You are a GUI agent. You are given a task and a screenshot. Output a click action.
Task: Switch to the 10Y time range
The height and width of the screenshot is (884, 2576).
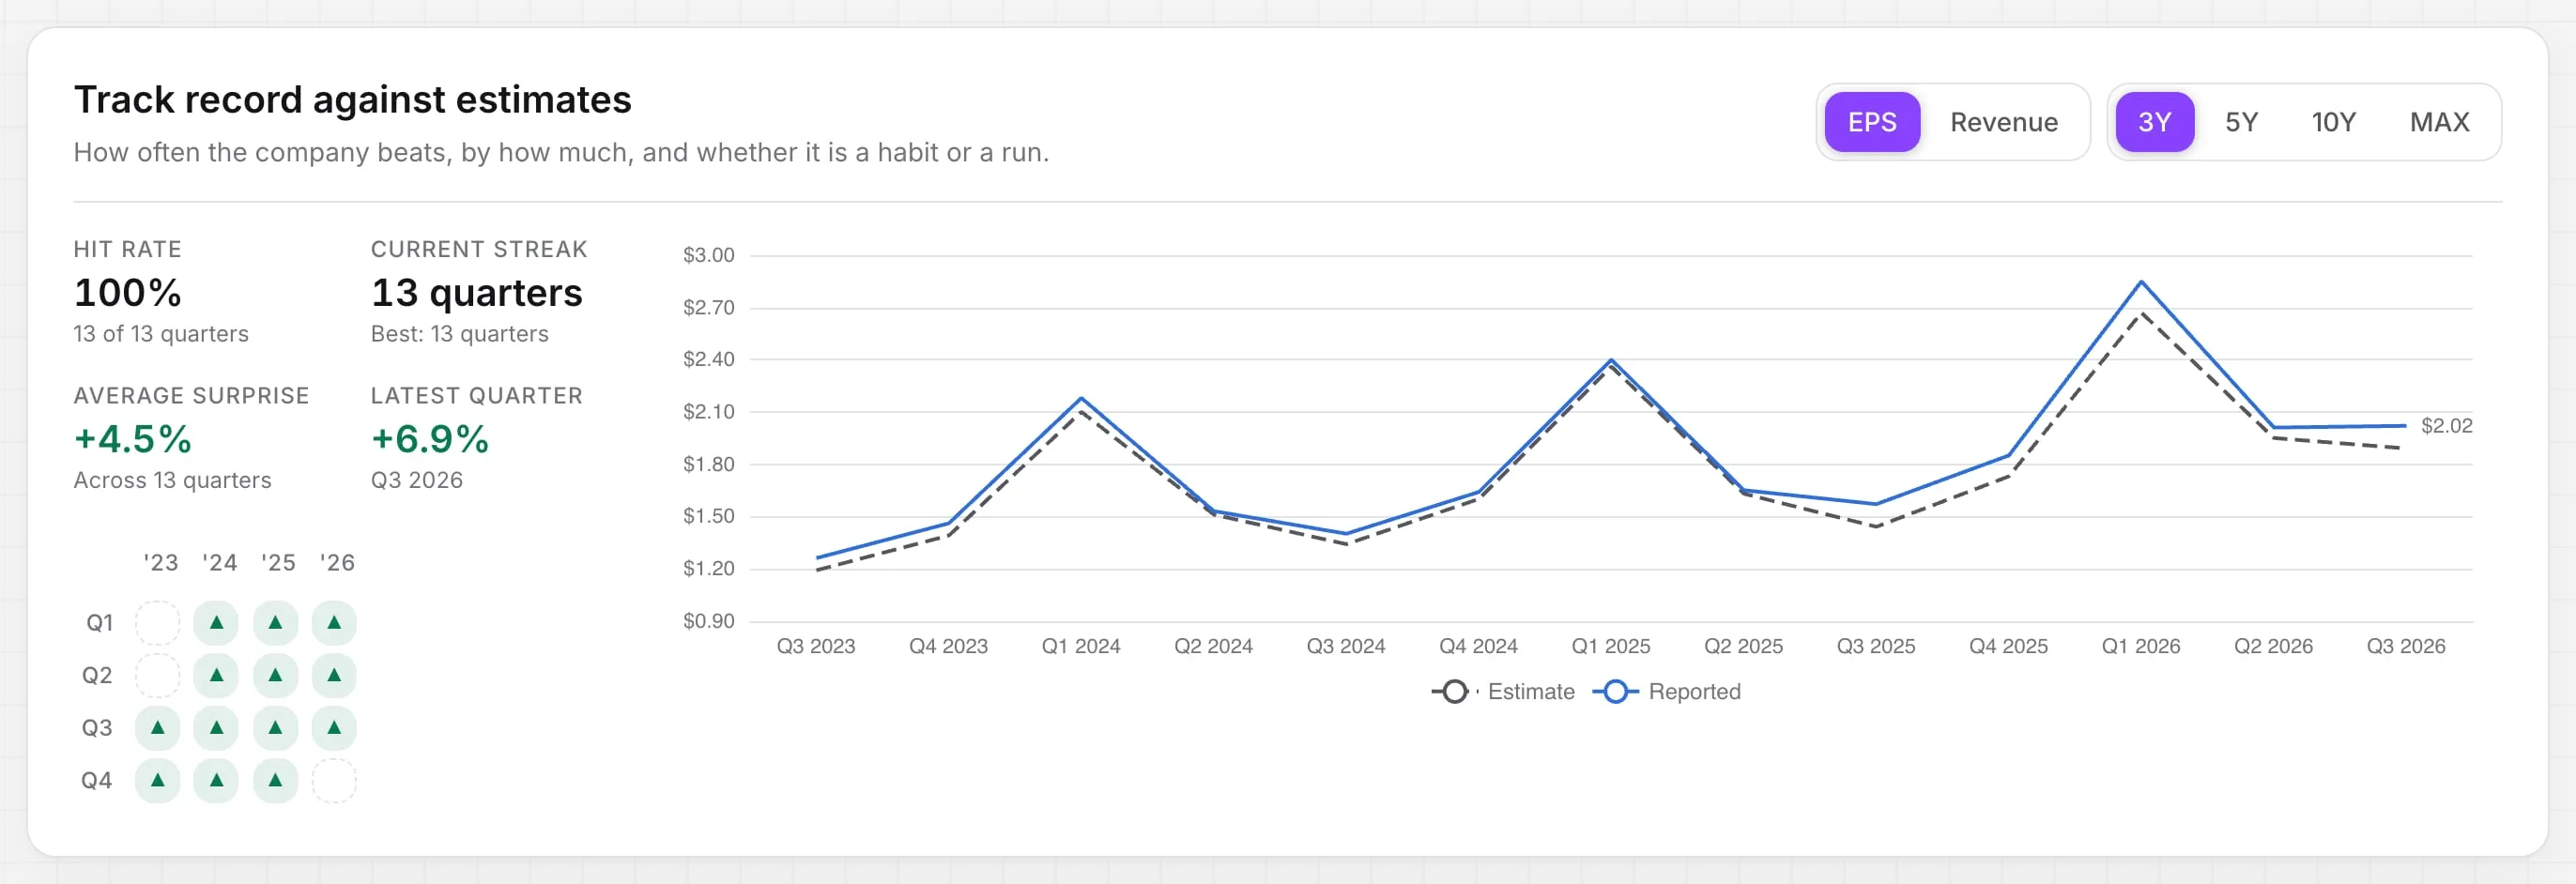(x=2333, y=122)
